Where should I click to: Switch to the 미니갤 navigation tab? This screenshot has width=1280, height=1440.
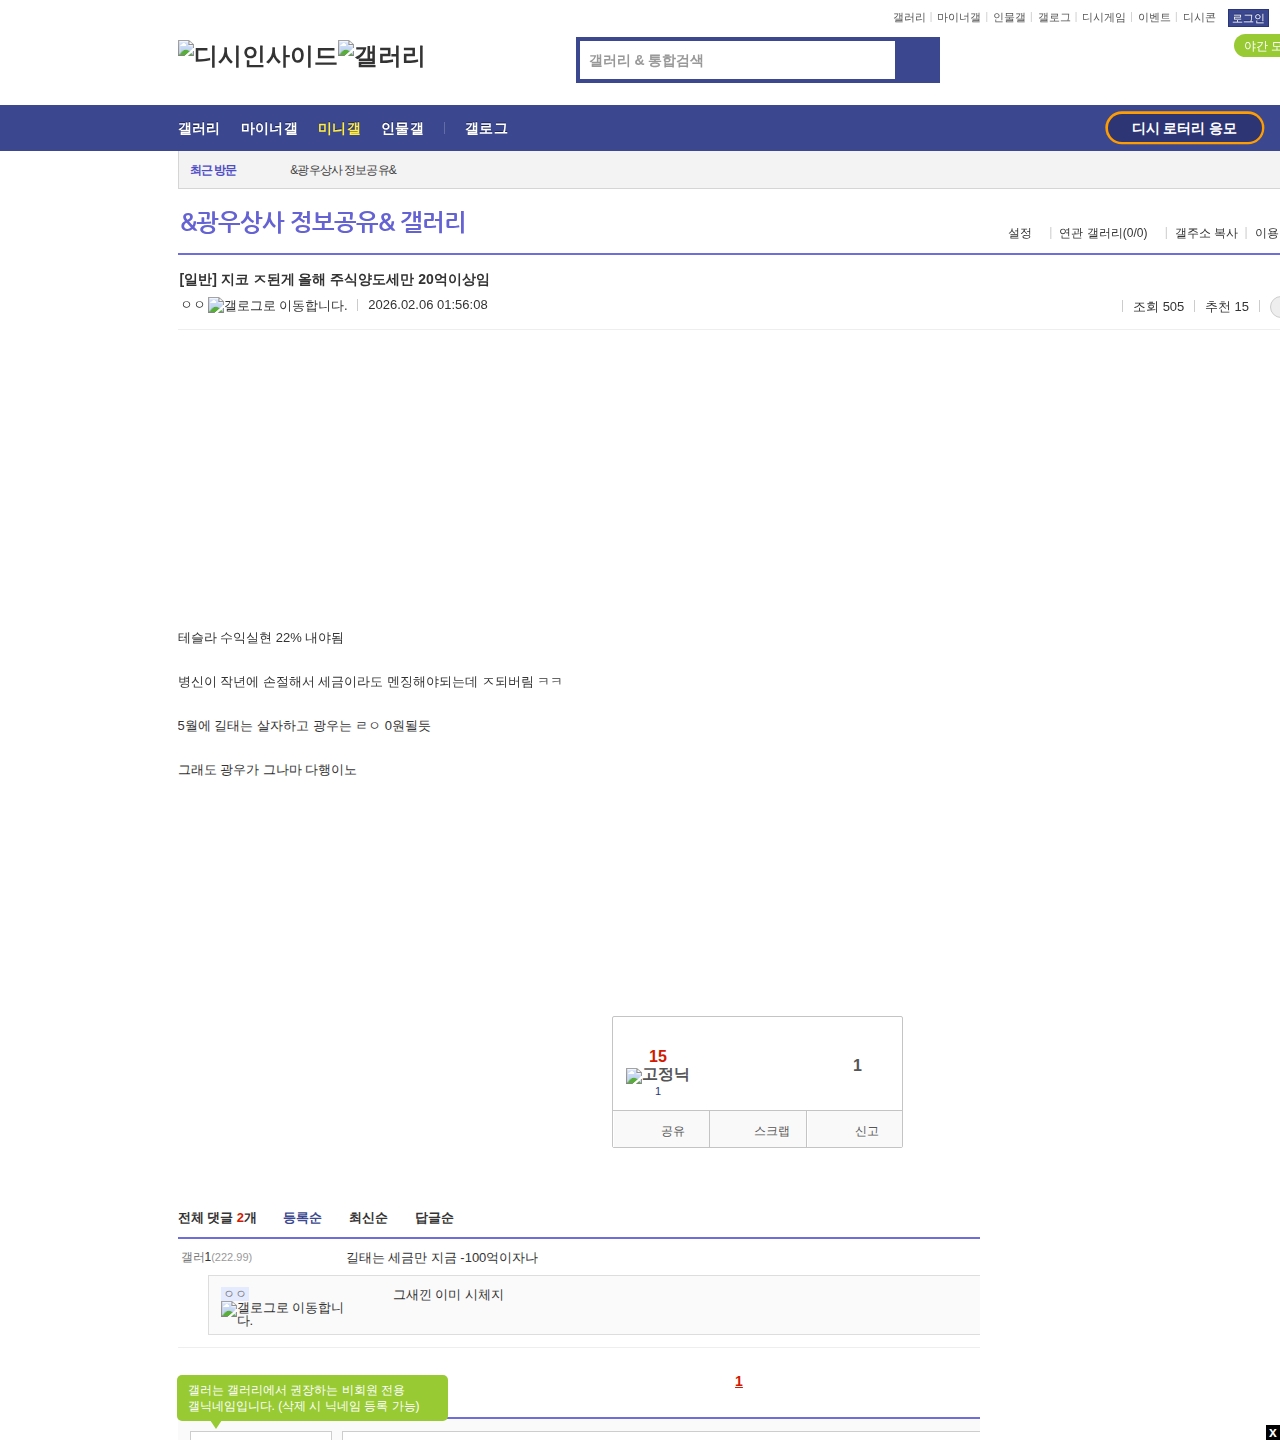(x=339, y=129)
